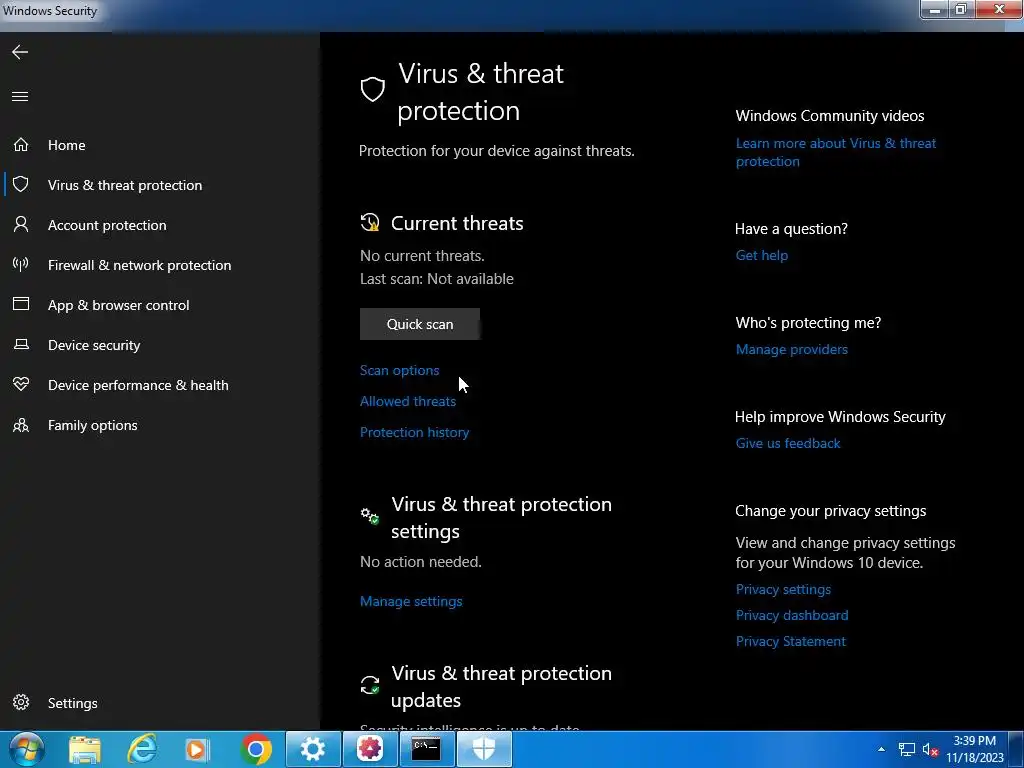Image resolution: width=1024 pixels, height=768 pixels.
Task: Open Device security page
Action: pyautogui.click(x=94, y=345)
